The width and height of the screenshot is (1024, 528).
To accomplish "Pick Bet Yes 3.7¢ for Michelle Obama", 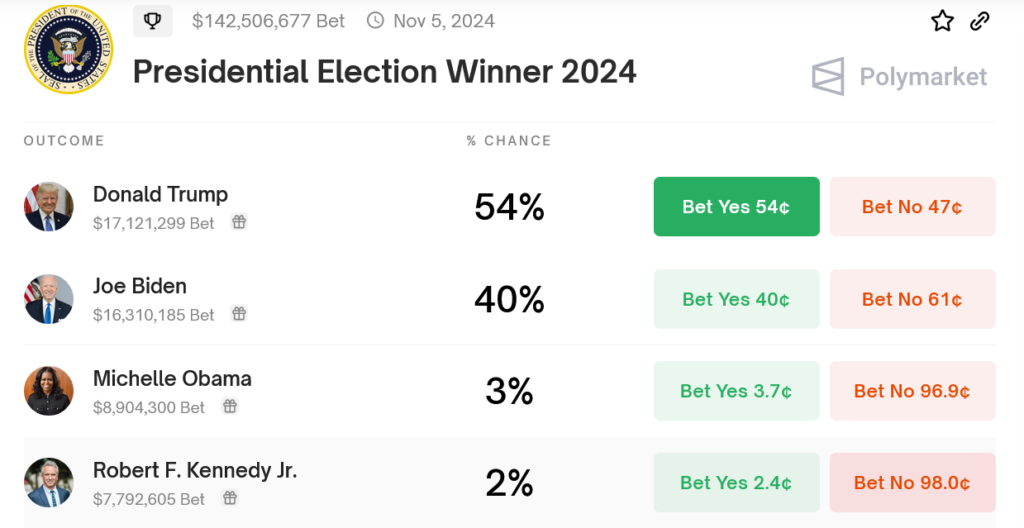I will click(737, 391).
